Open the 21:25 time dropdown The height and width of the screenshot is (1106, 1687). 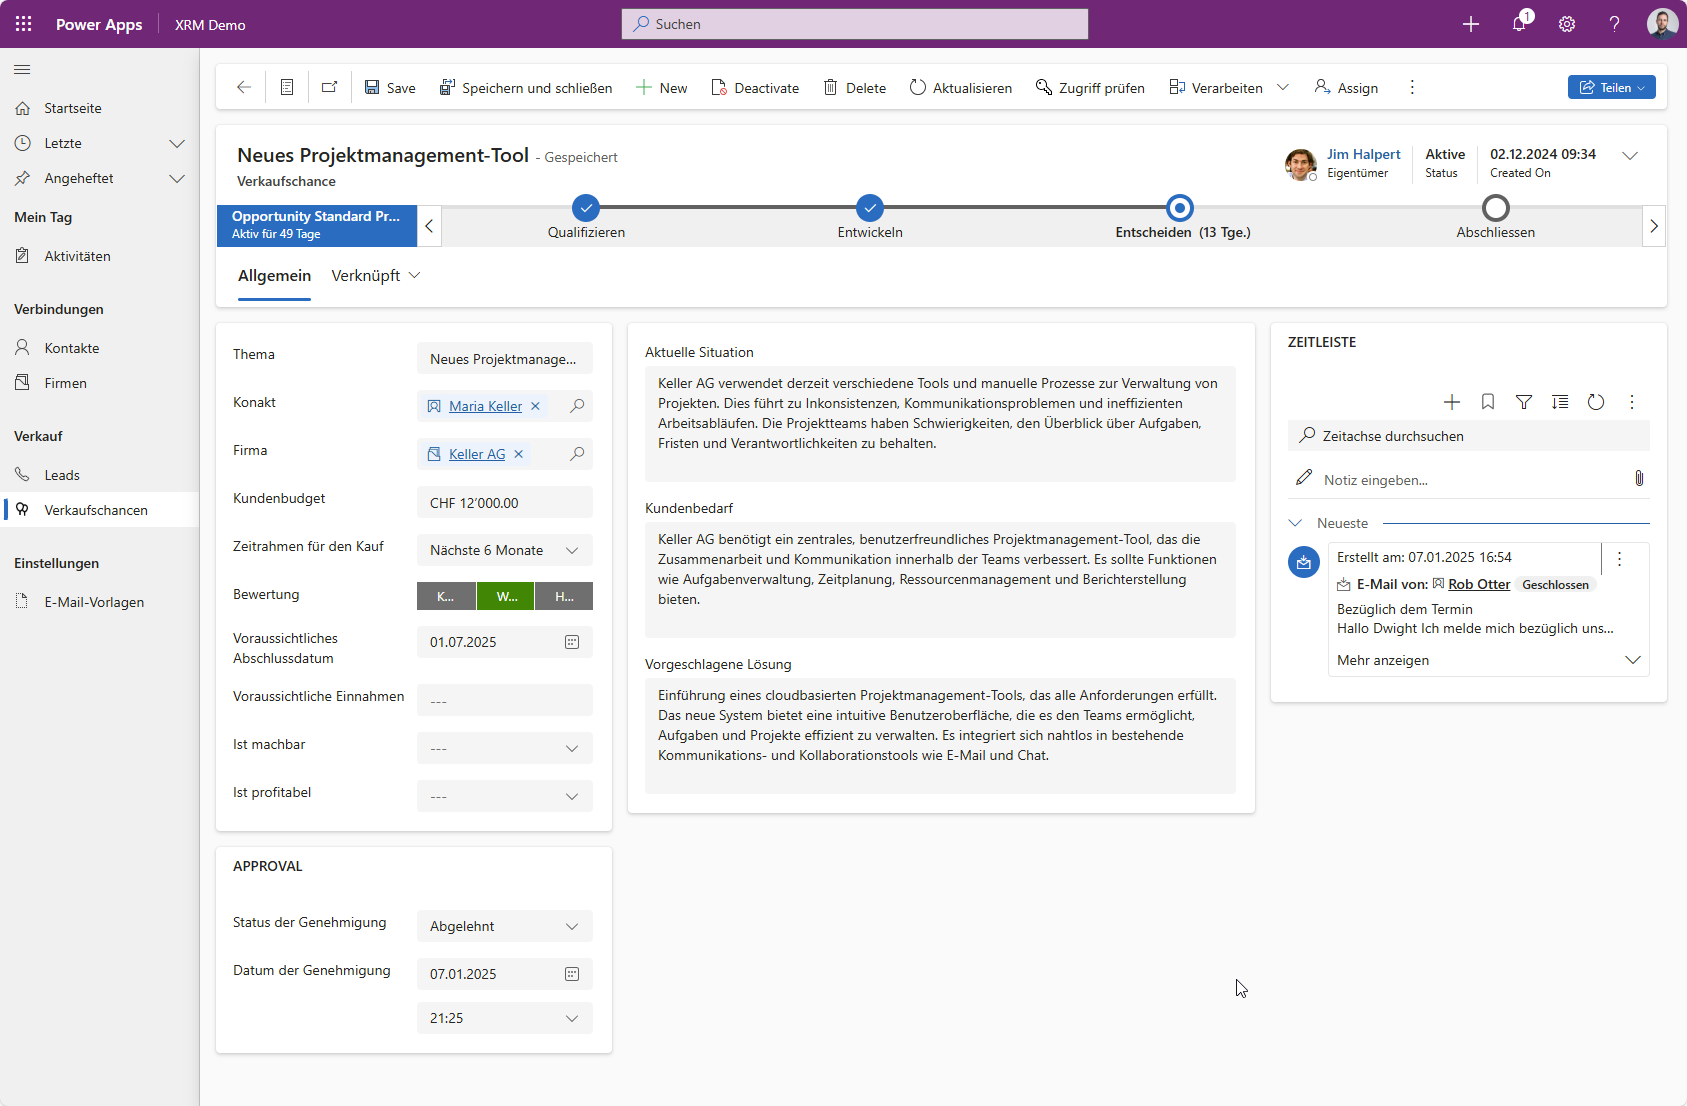coord(505,1018)
